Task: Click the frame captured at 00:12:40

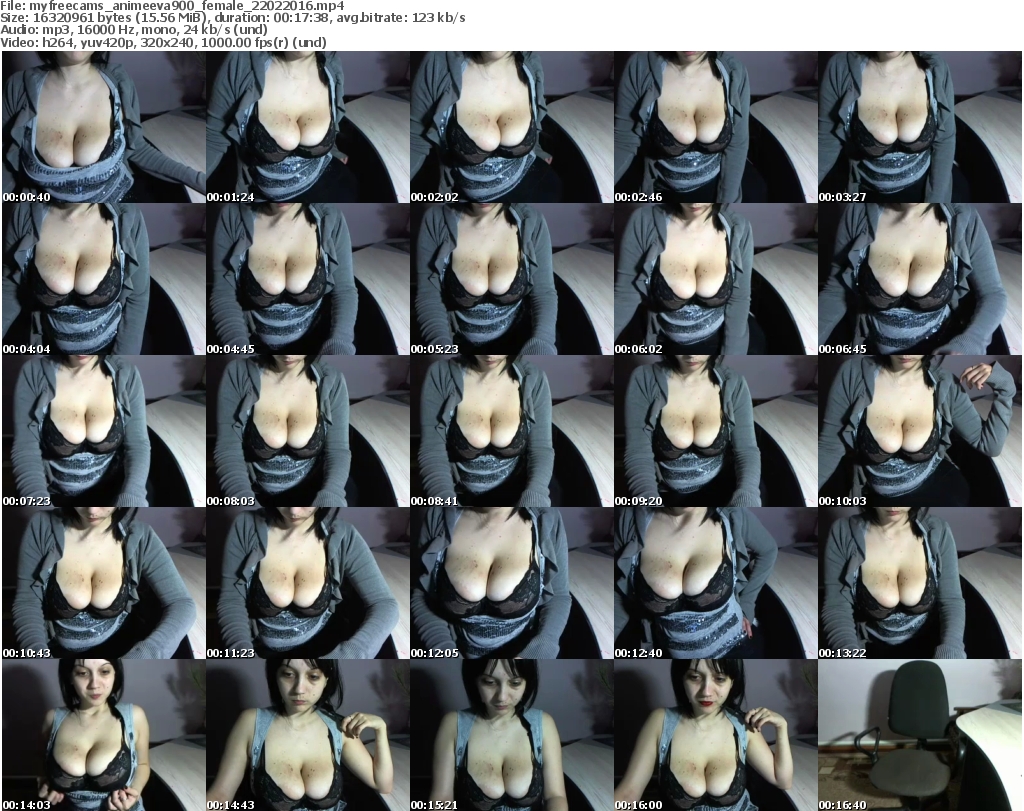Action: tap(716, 583)
